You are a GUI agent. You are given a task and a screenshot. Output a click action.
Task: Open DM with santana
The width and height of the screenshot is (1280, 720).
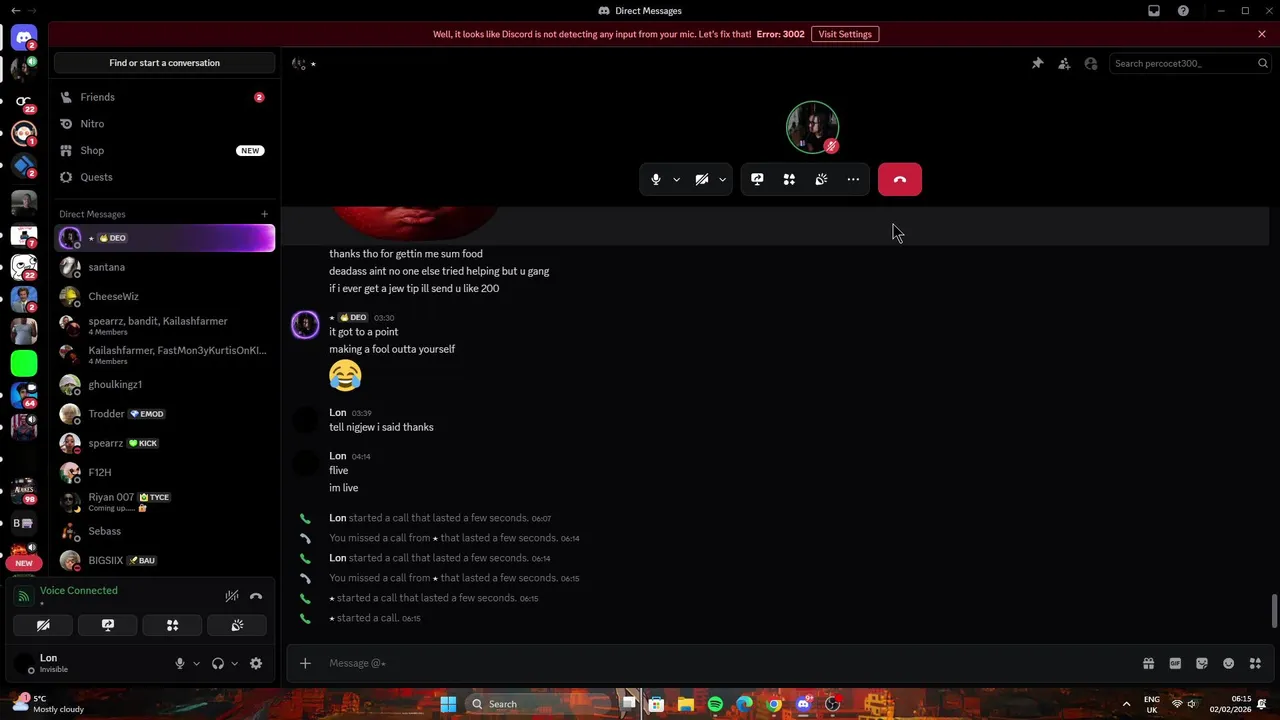[164, 267]
